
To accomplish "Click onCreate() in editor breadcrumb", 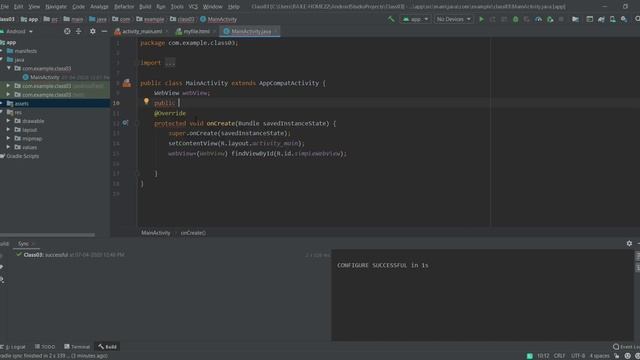I will [x=193, y=233].
